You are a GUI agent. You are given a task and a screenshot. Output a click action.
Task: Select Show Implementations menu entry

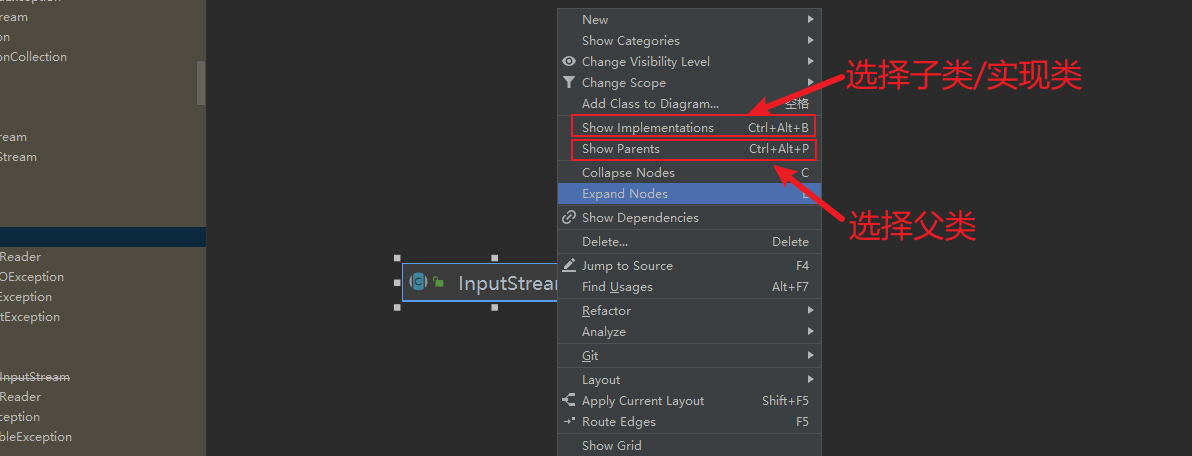point(648,128)
